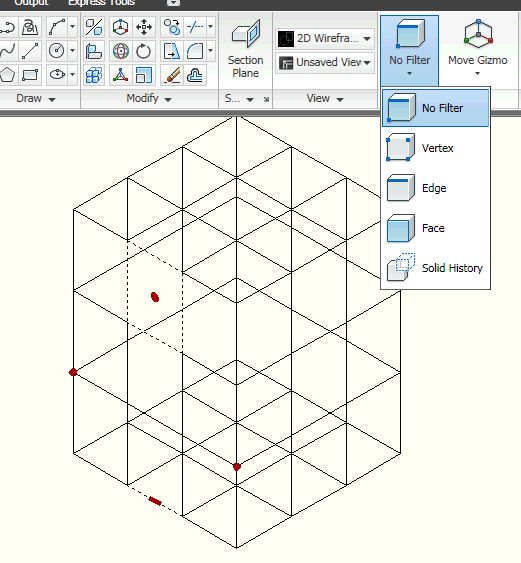
Task: Switch to the Output ribbon tab
Action: coord(31,3)
